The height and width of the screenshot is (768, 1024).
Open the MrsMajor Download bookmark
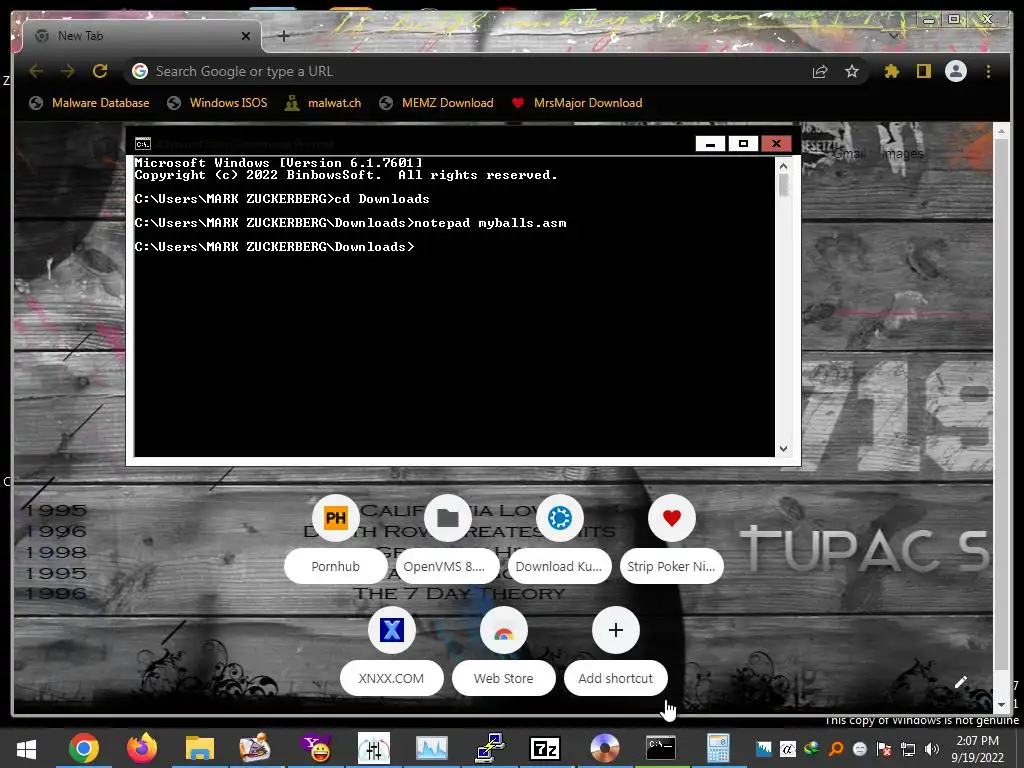577,103
